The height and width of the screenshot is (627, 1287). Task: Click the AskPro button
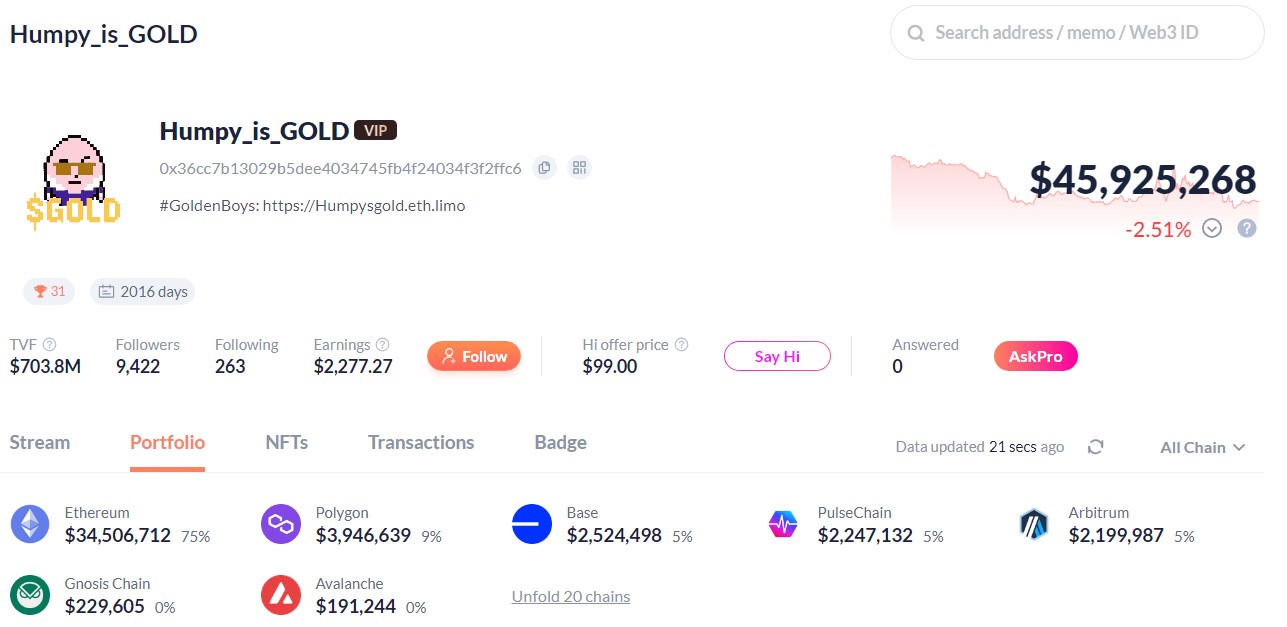tap(1035, 355)
